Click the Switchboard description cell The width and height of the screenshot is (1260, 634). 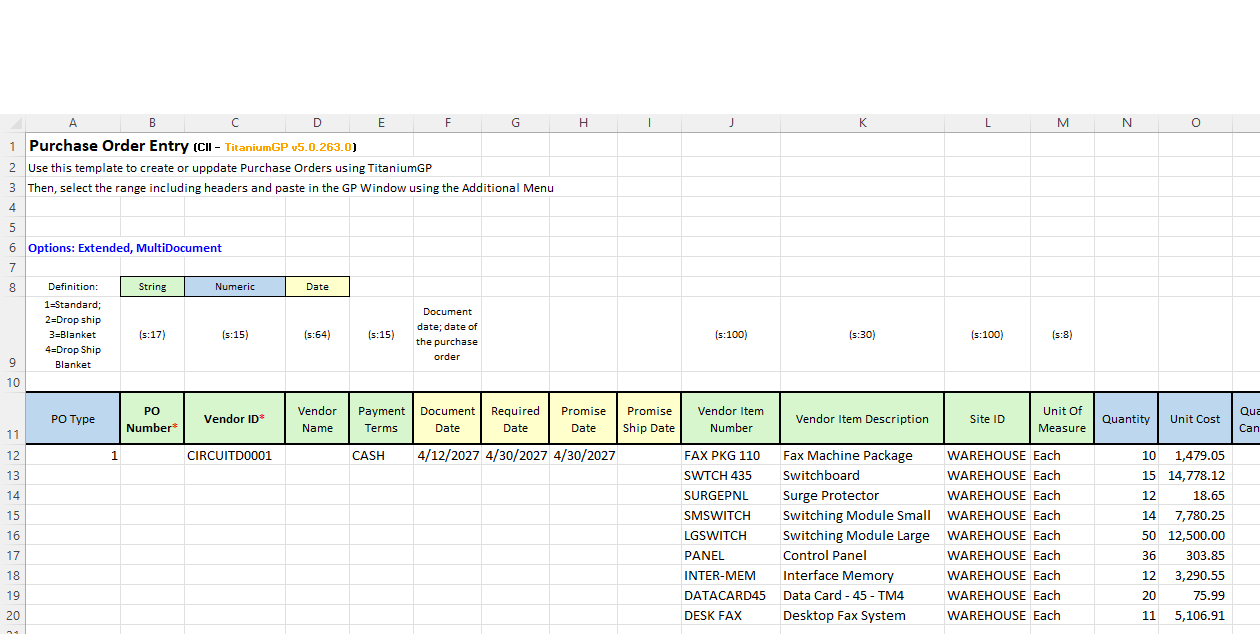pos(862,475)
